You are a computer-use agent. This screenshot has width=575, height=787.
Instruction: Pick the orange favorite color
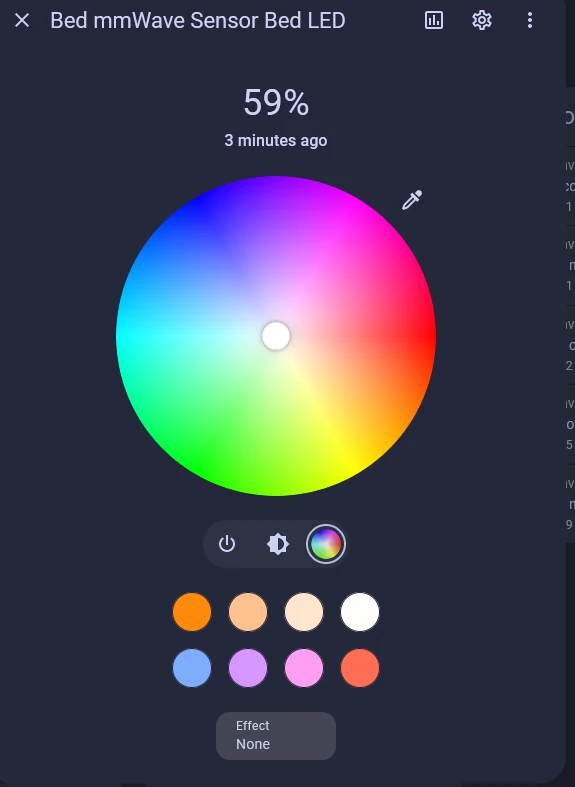192,612
